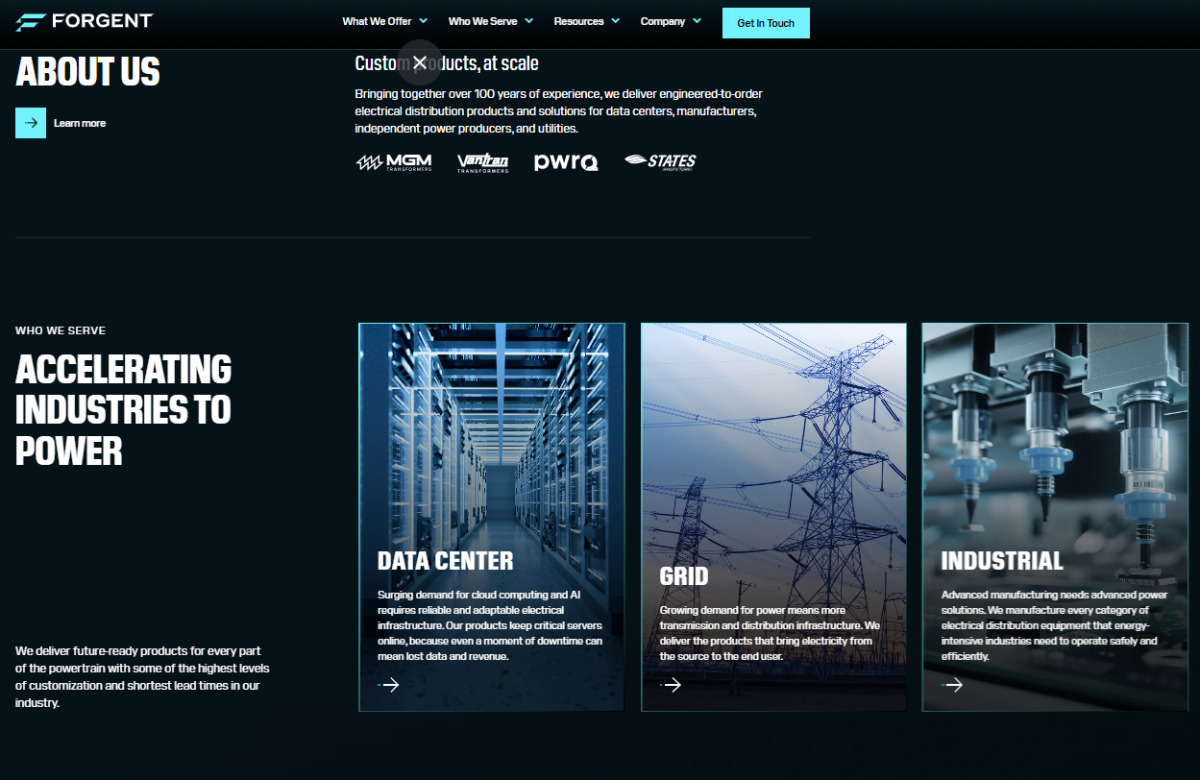
Task: Open the Resources dropdown menu
Action: 586,21
